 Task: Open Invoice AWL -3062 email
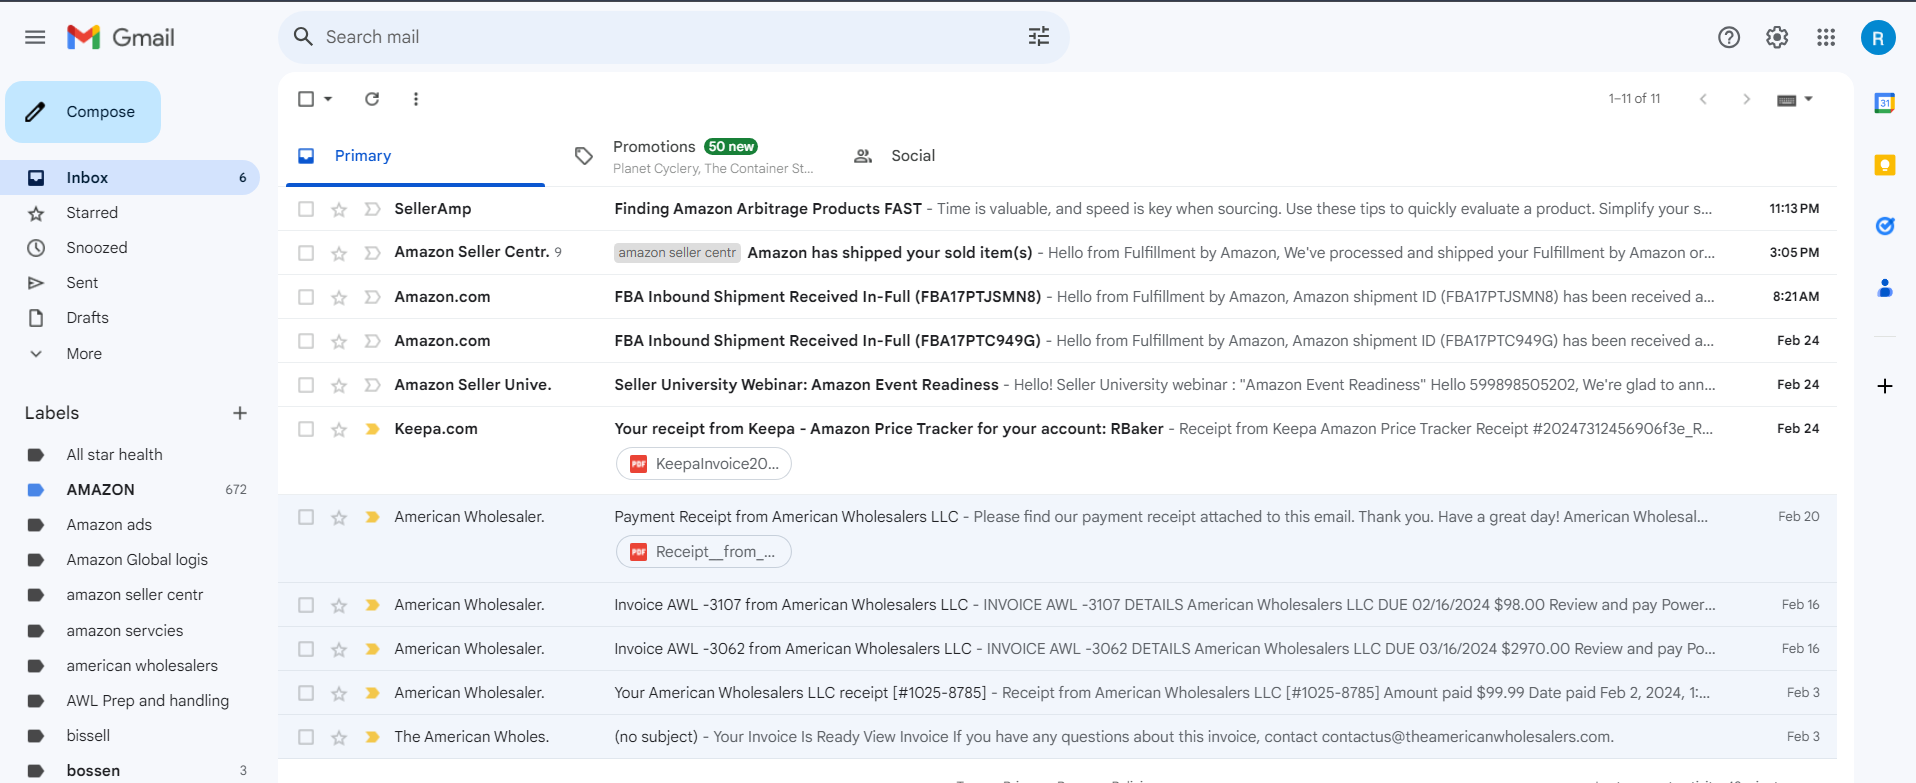click(1057, 649)
